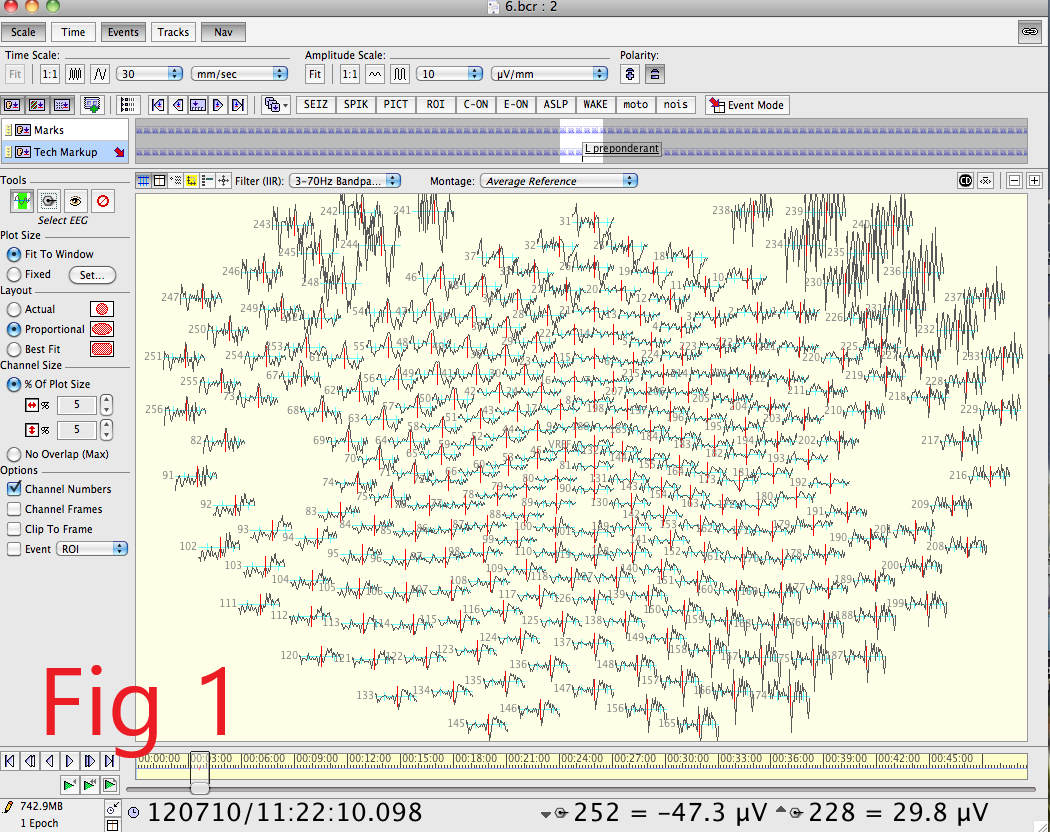Enable the Channel Frames checkbox

pyautogui.click(x=14, y=509)
